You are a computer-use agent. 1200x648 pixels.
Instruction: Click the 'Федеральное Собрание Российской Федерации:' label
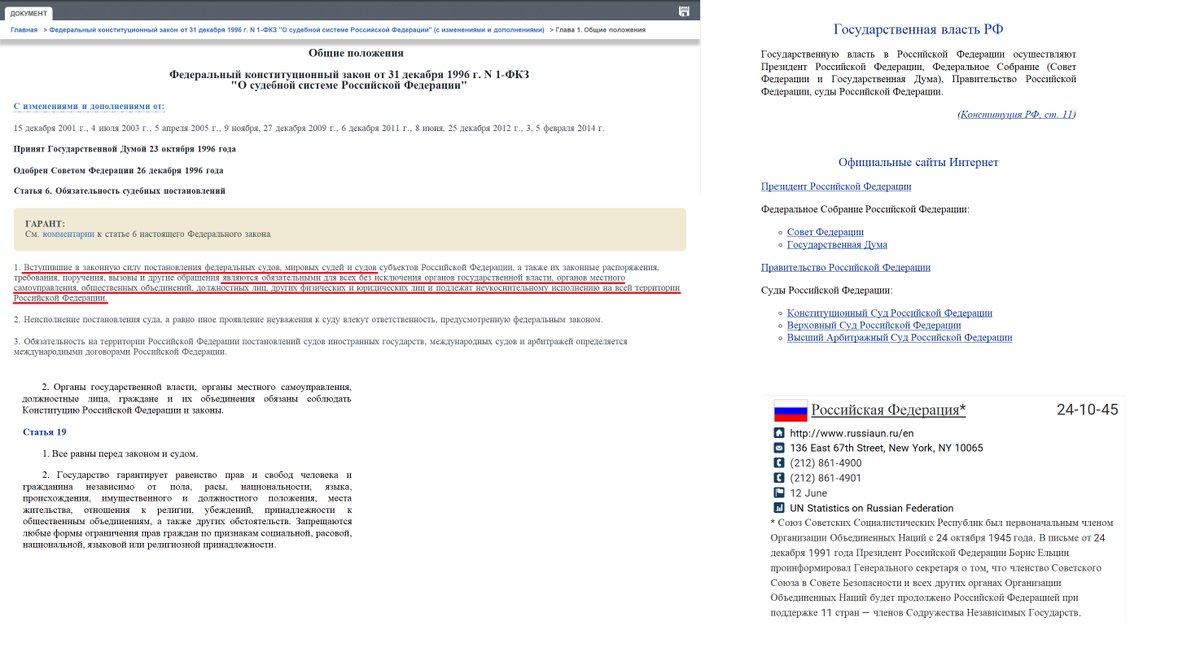pos(864,209)
